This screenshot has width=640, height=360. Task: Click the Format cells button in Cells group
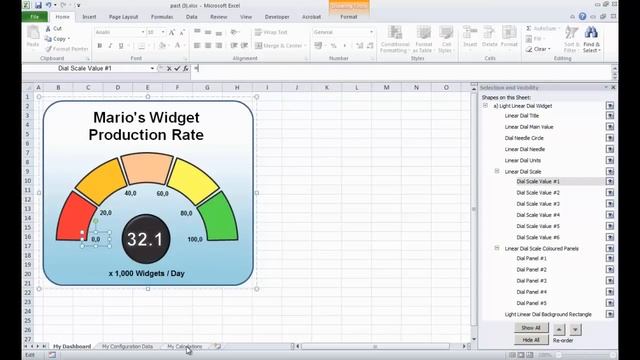click(509, 37)
